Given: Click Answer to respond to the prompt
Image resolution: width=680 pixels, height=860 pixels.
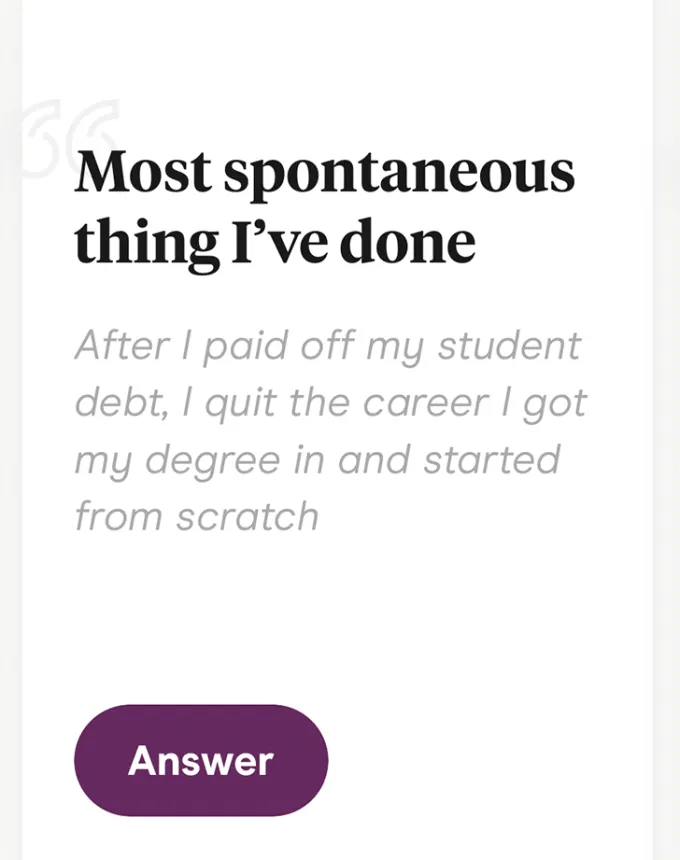Looking at the screenshot, I should point(200,760).
